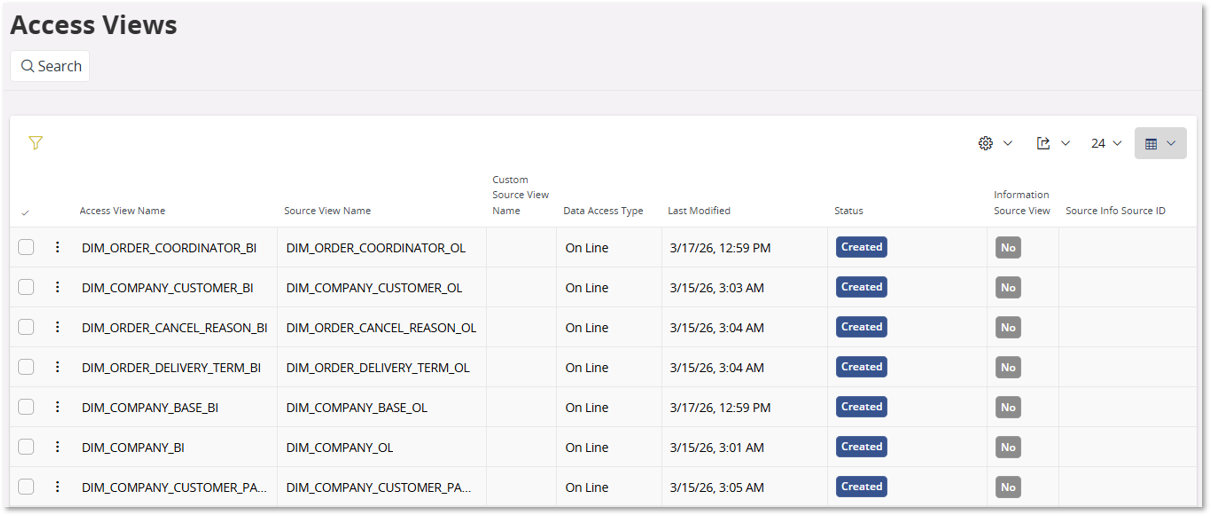Image resolution: width=1211 pixels, height=516 pixels.
Task: Sort by Source Info Source ID header
Action: pyautogui.click(x=1115, y=211)
